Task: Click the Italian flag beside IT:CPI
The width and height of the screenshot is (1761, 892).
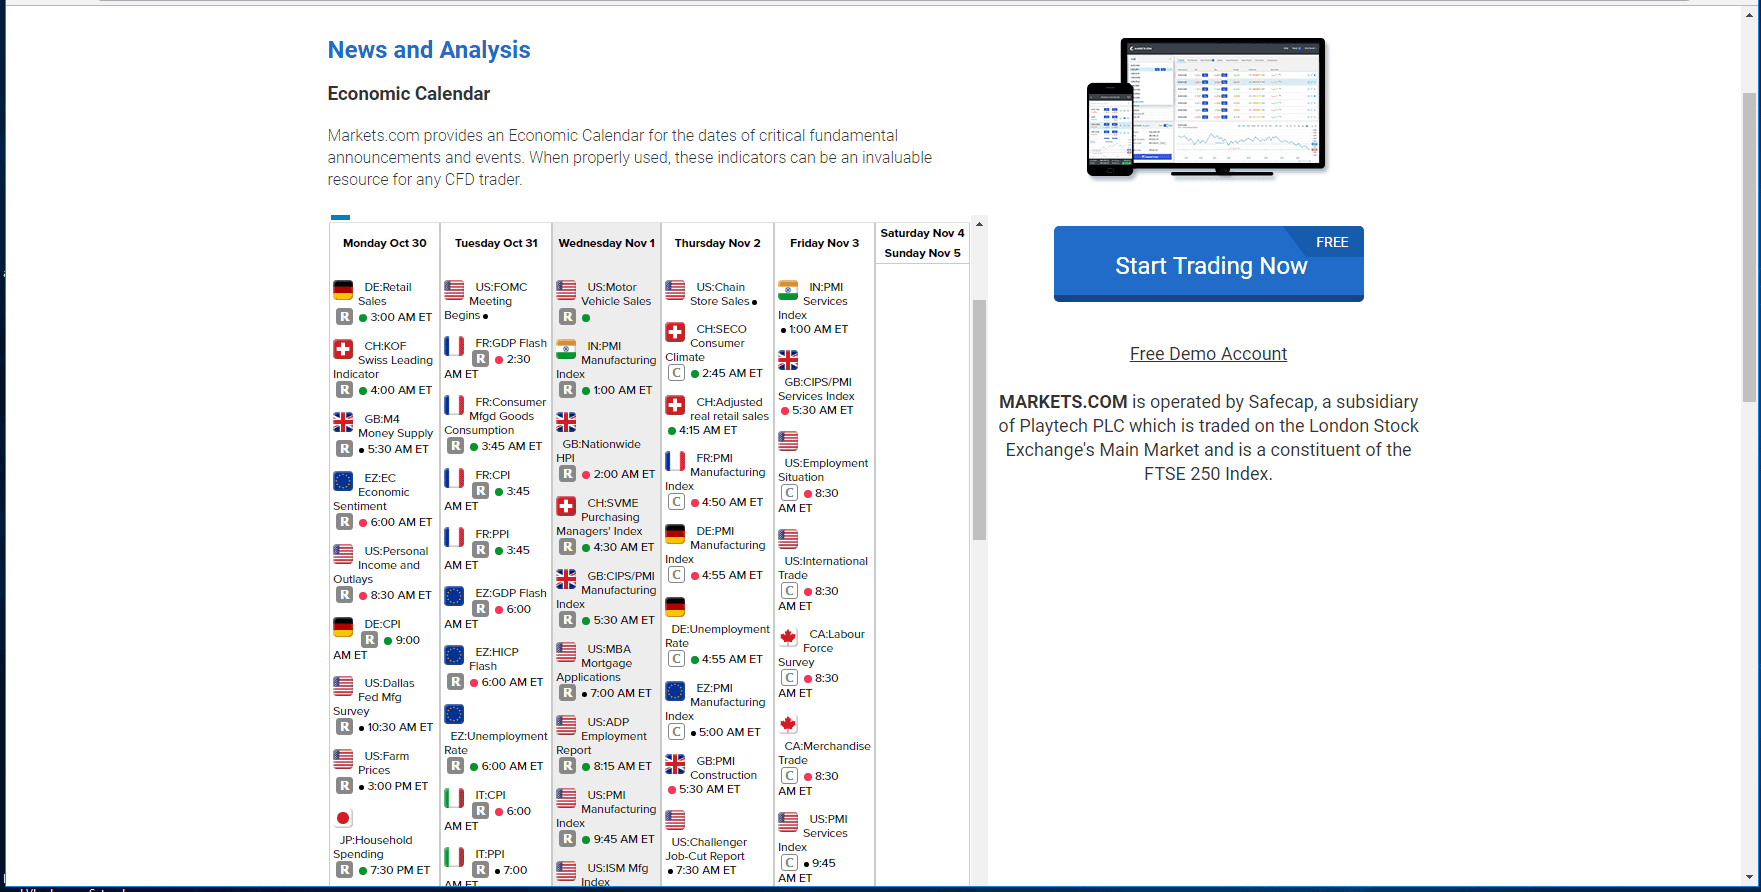Action: click(454, 798)
